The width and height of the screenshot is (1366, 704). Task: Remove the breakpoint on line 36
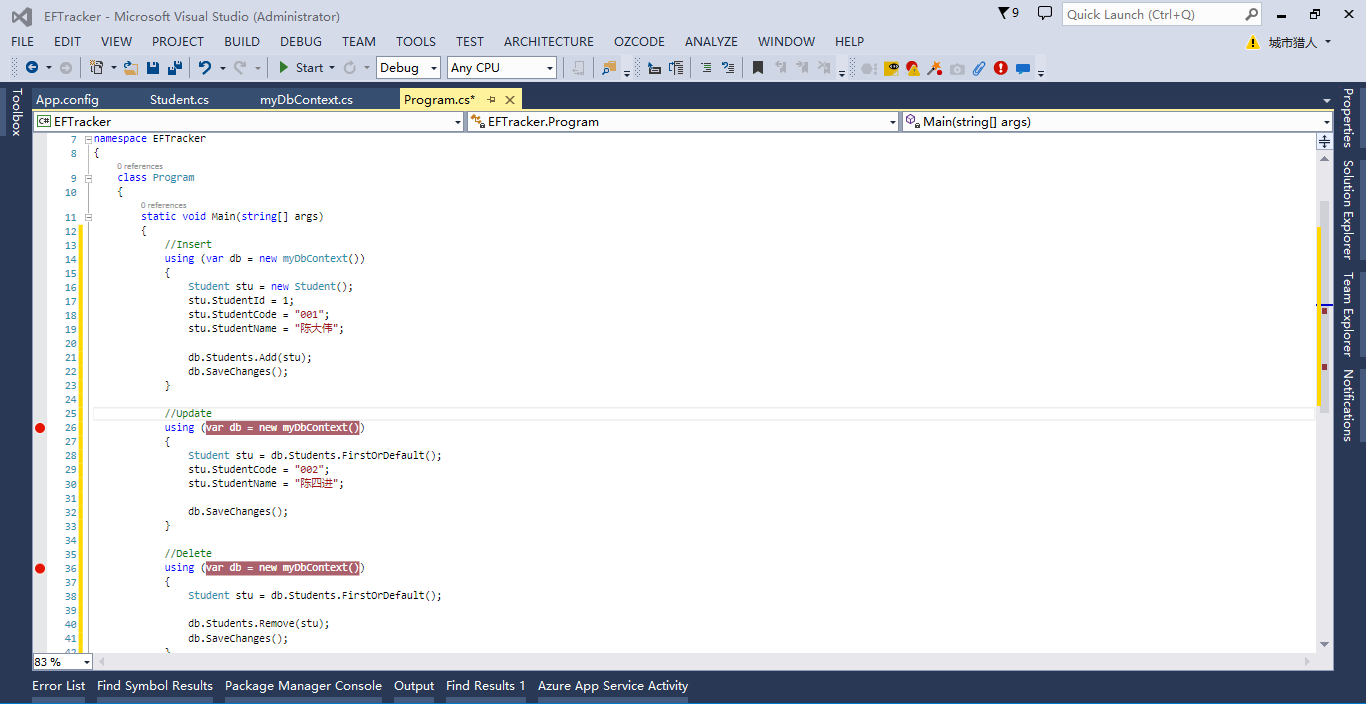40,568
